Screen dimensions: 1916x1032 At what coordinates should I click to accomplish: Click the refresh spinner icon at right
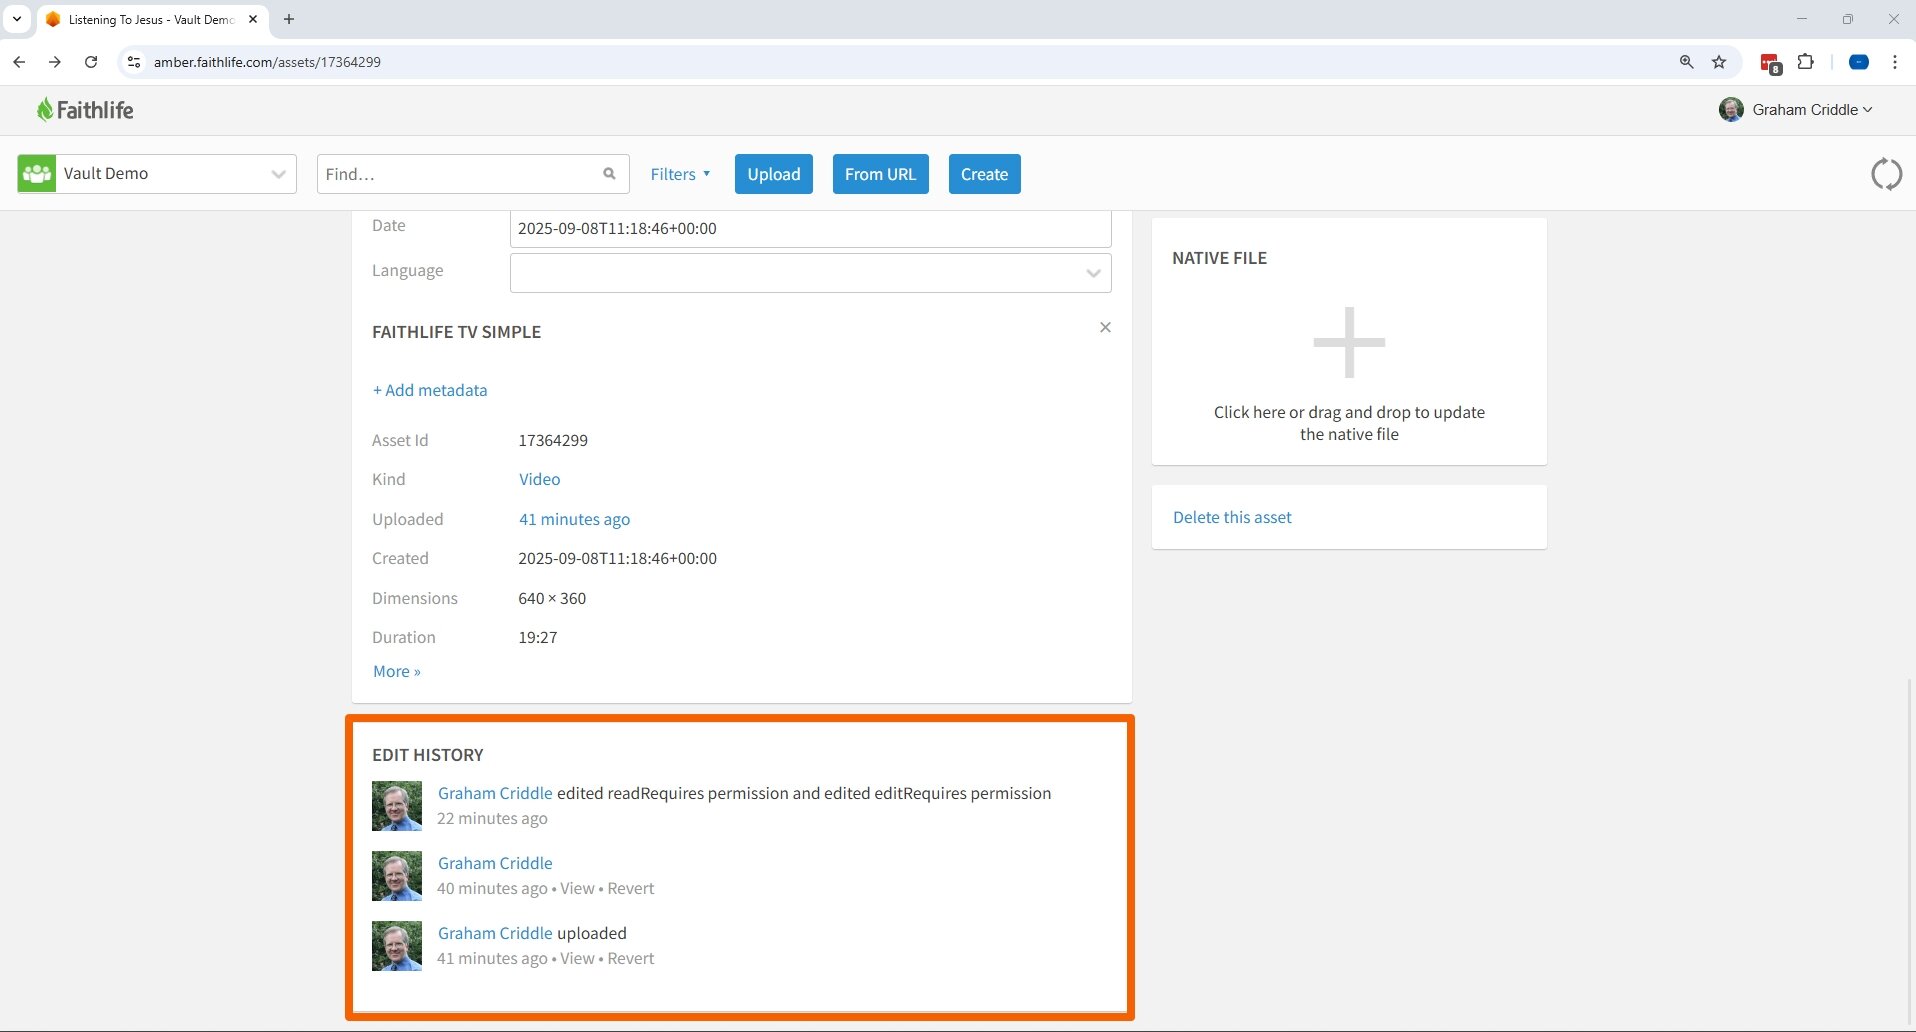point(1886,174)
